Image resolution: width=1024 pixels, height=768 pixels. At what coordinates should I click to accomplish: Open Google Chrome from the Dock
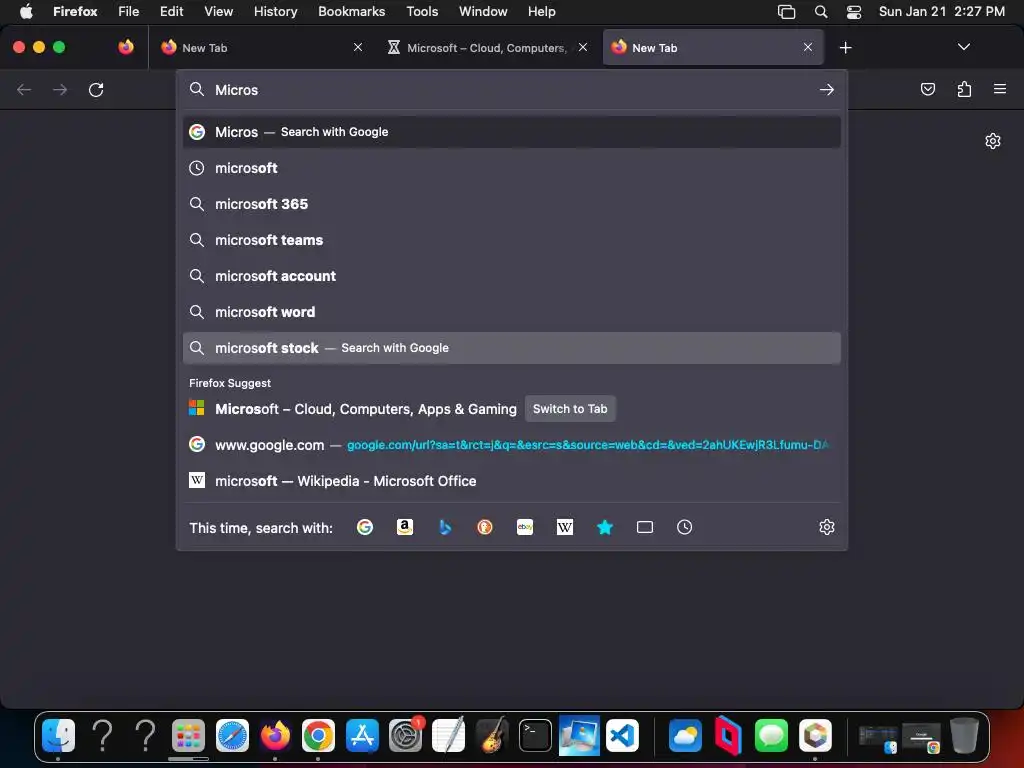[x=318, y=736]
